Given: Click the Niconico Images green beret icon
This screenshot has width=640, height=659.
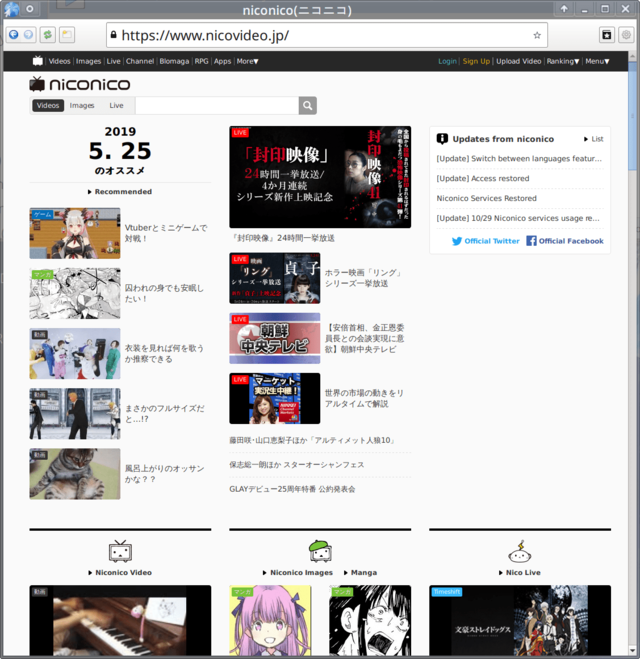Looking at the screenshot, I should coord(320,551).
